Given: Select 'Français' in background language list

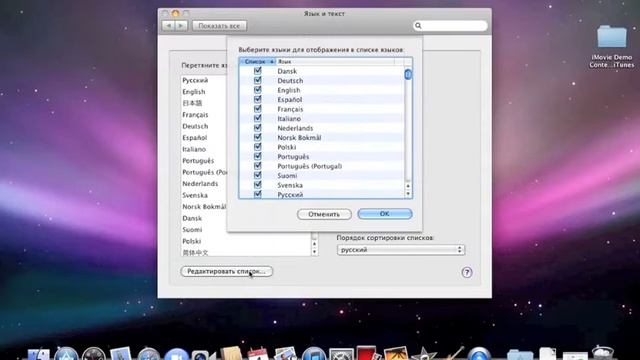Looking at the screenshot, I should [x=195, y=115].
